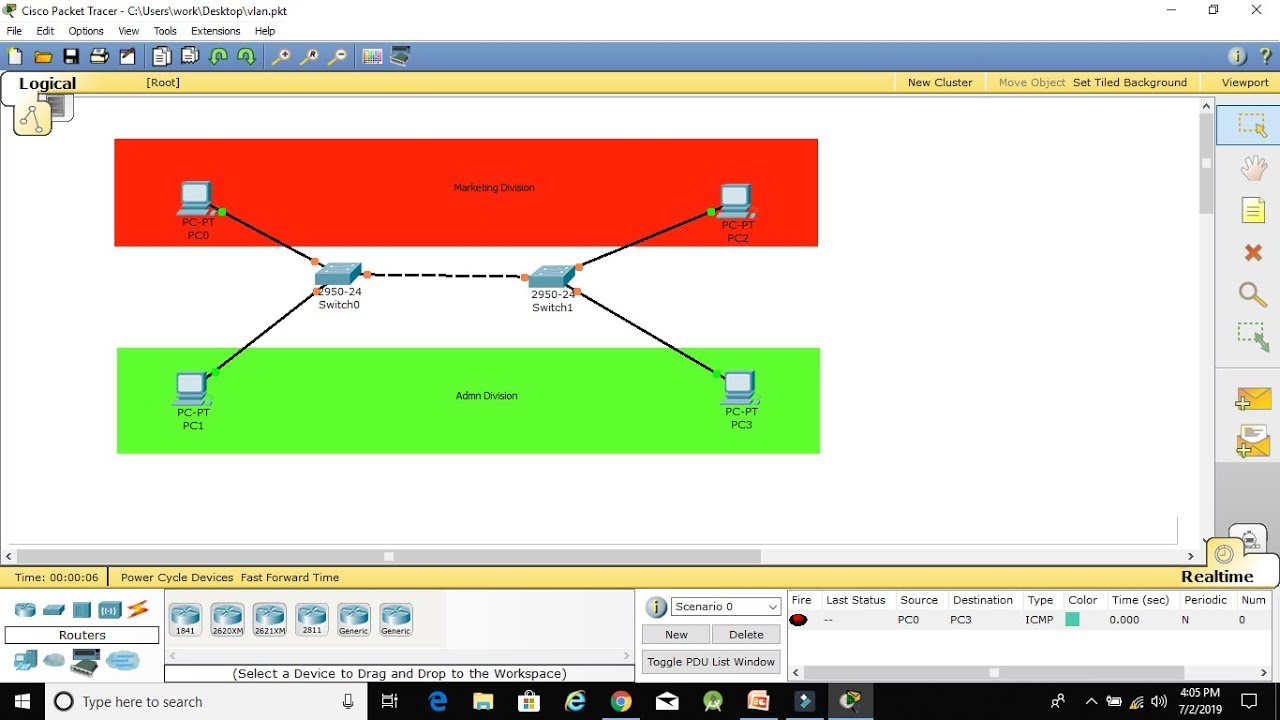This screenshot has height=720, width=1280.
Task: Select the Connections lightning bolt icon
Action: click(138, 609)
